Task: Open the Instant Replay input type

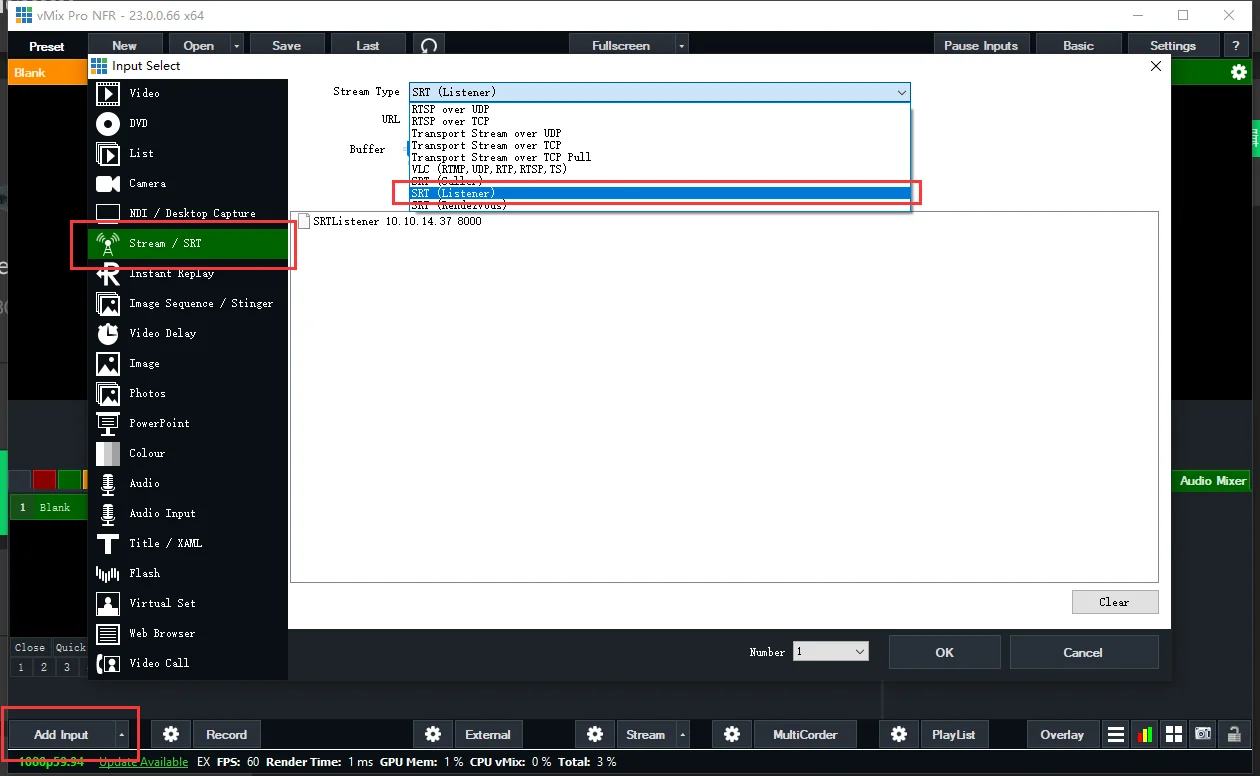Action: point(188,273)
